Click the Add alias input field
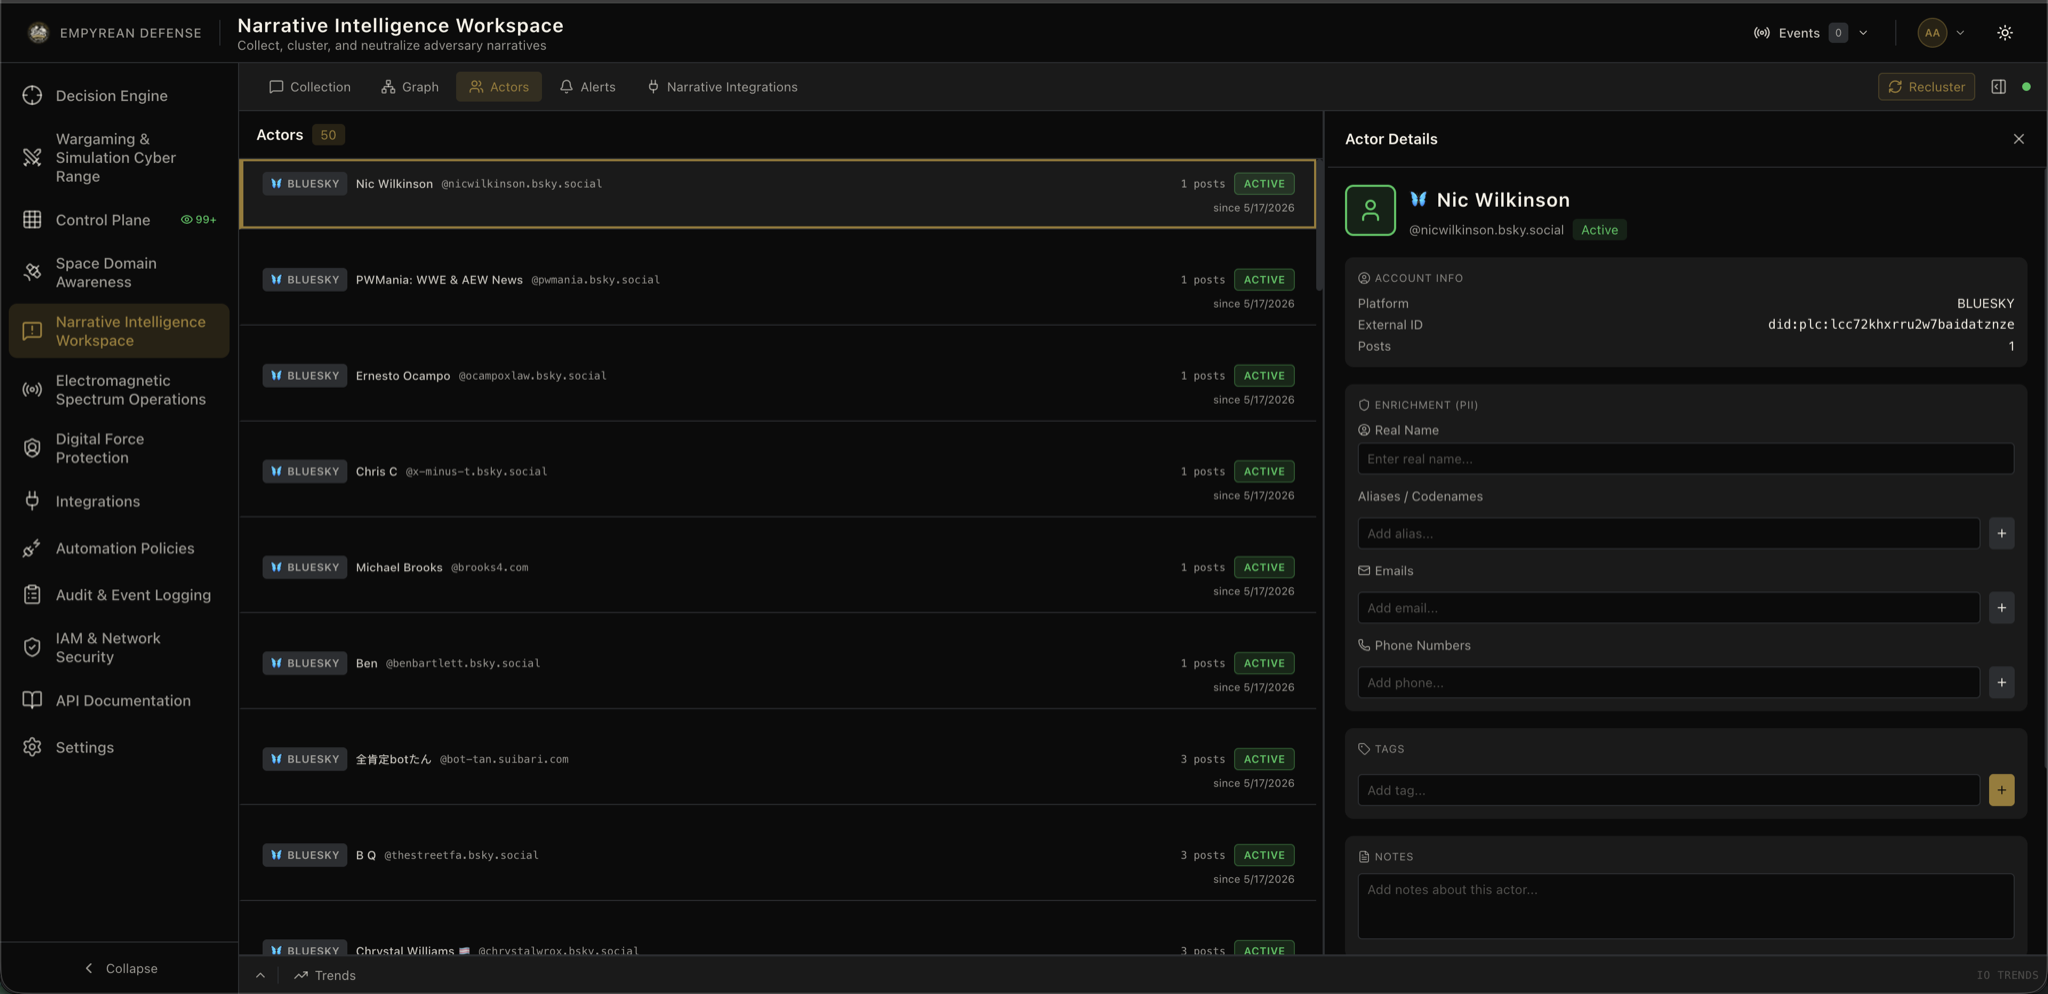Image resolution: width=2048 pixels, height=994 pixels. [x=1668, y=533]
